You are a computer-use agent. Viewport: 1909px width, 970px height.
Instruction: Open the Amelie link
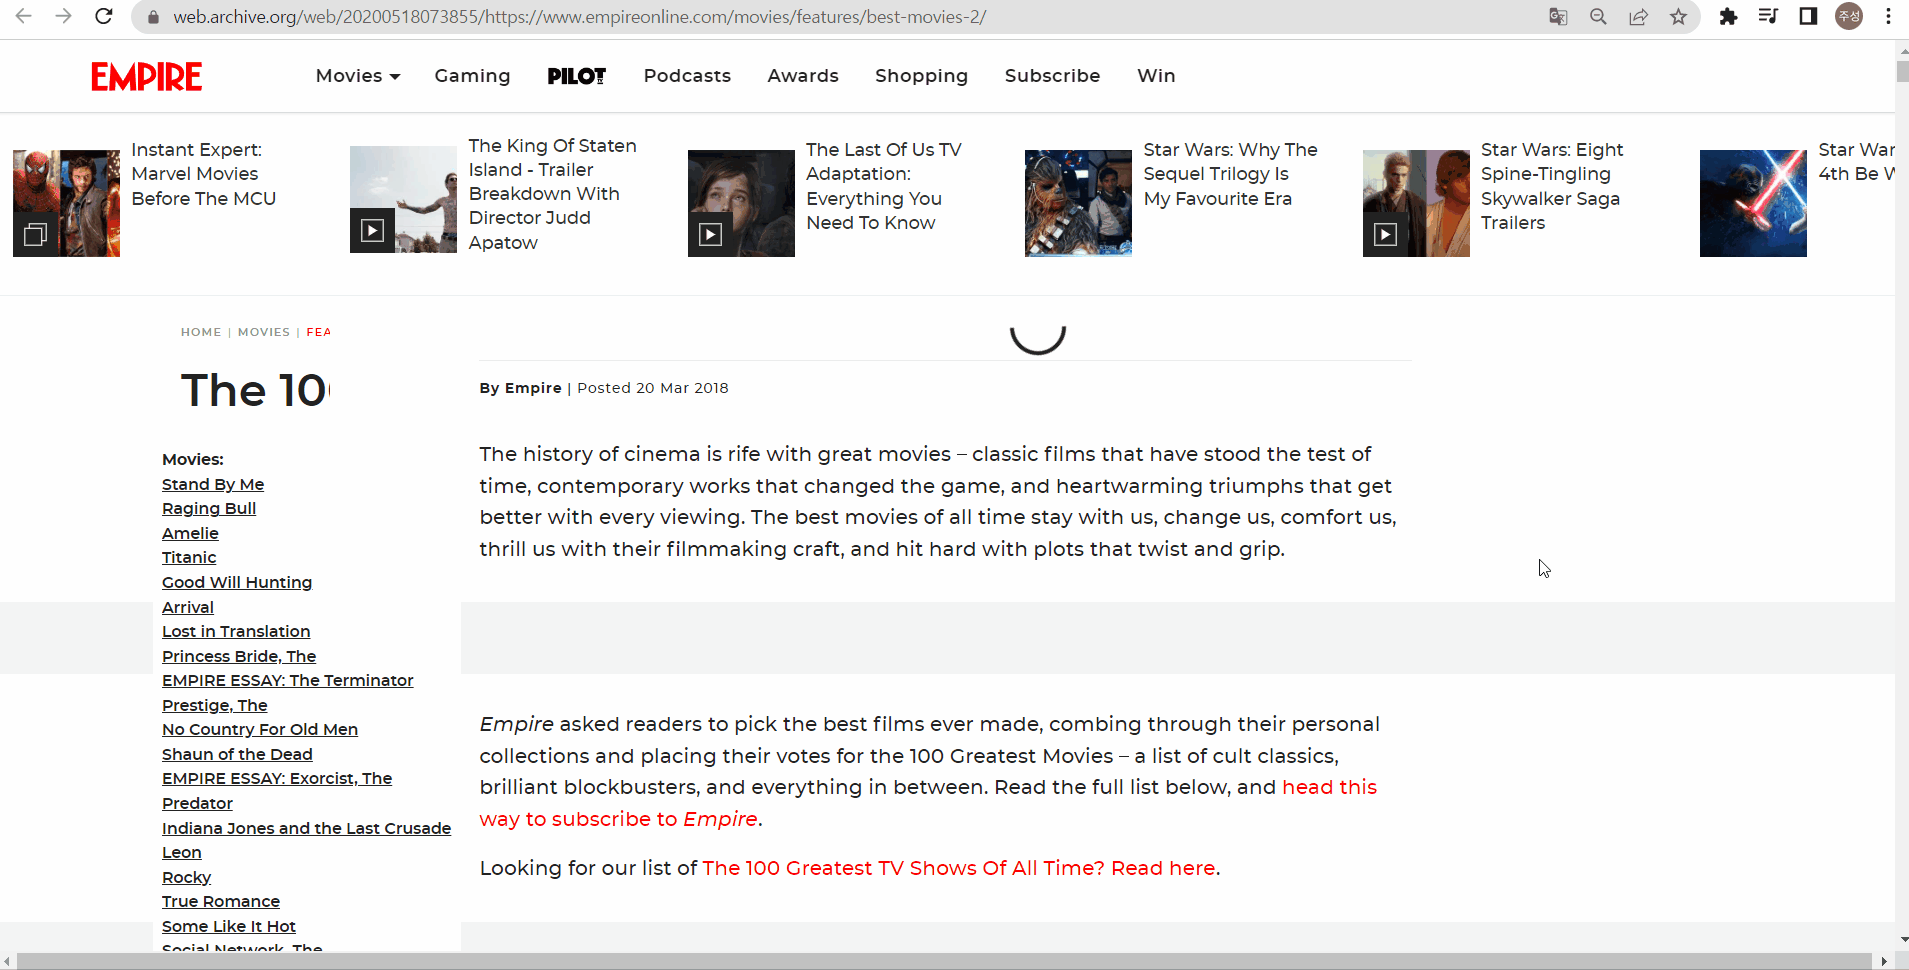(190, 533)
